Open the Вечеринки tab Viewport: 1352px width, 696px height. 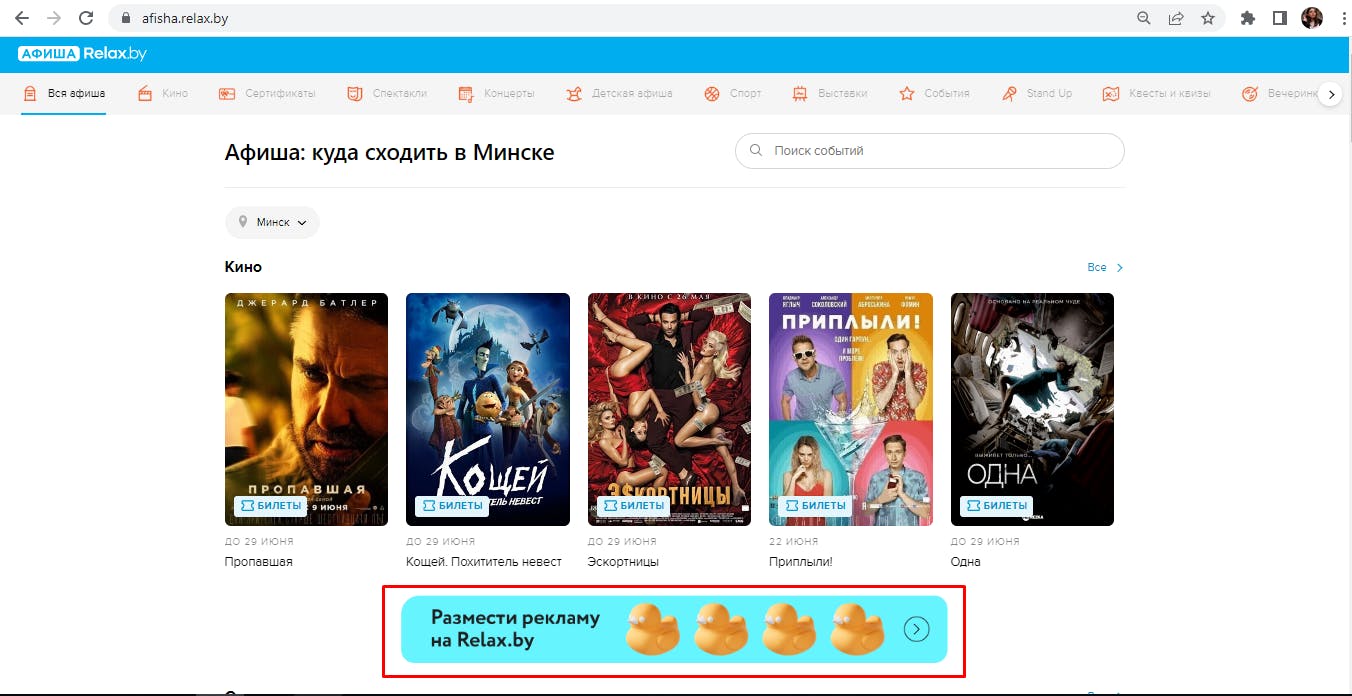tap(1279, 93)
